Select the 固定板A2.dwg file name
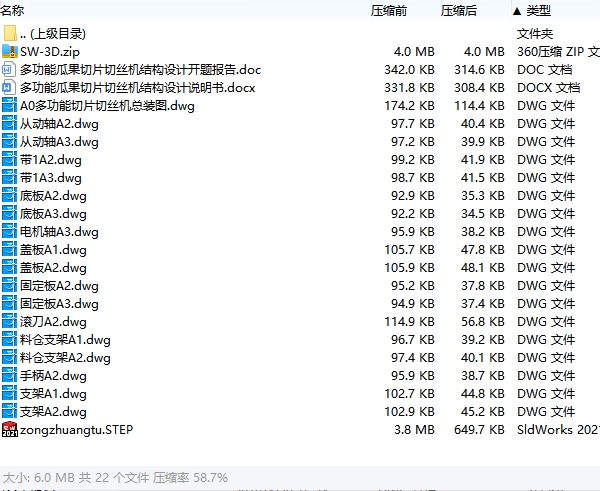 59,285
